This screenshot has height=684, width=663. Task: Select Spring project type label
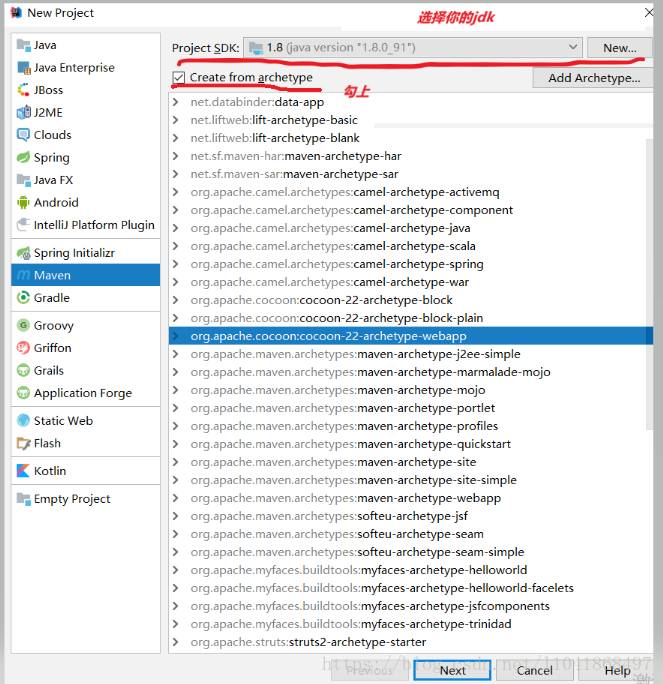pyautogui.click(x=51, y=157)
